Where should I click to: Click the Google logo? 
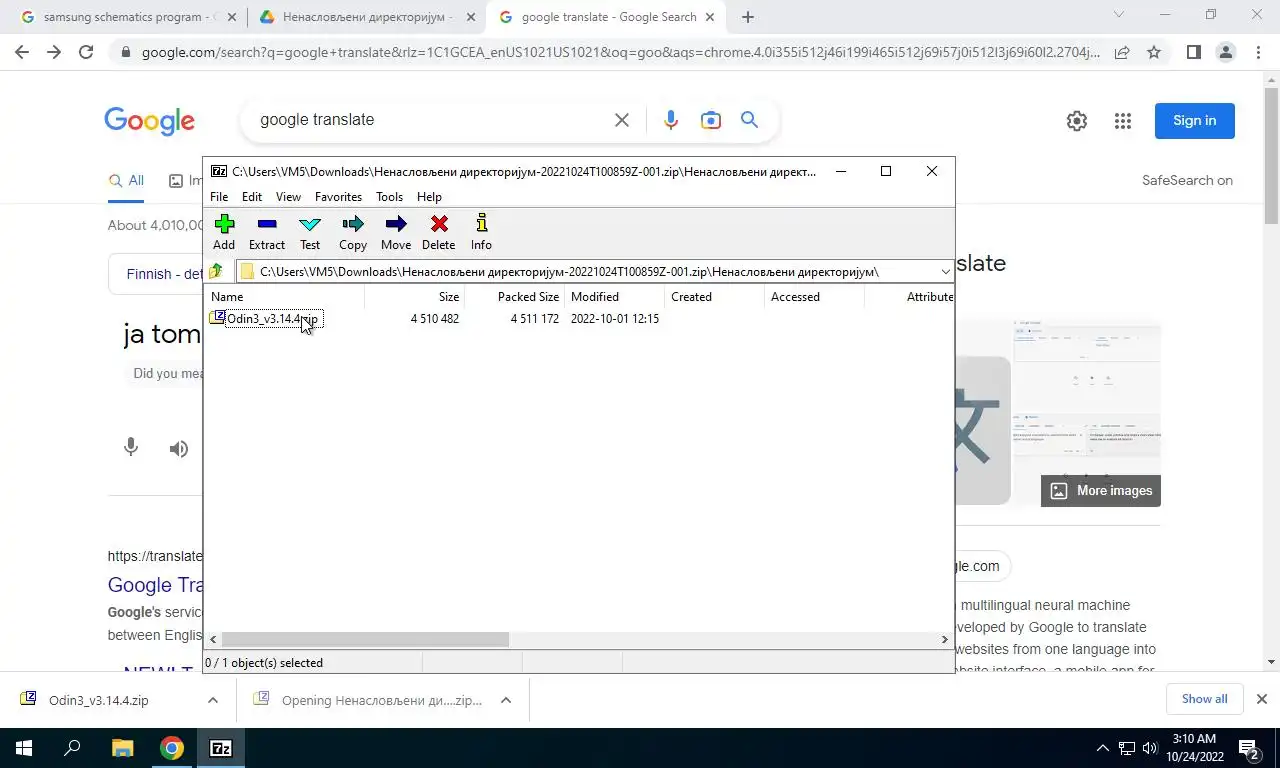[149, 121]
